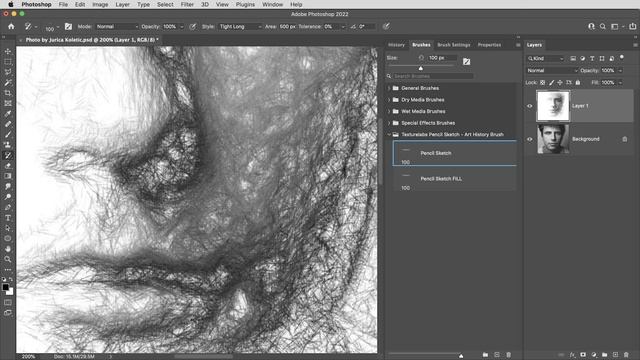Select the Eyedropper tool
Viewport: 640px width, 360px height.
(x=8, y=114)
